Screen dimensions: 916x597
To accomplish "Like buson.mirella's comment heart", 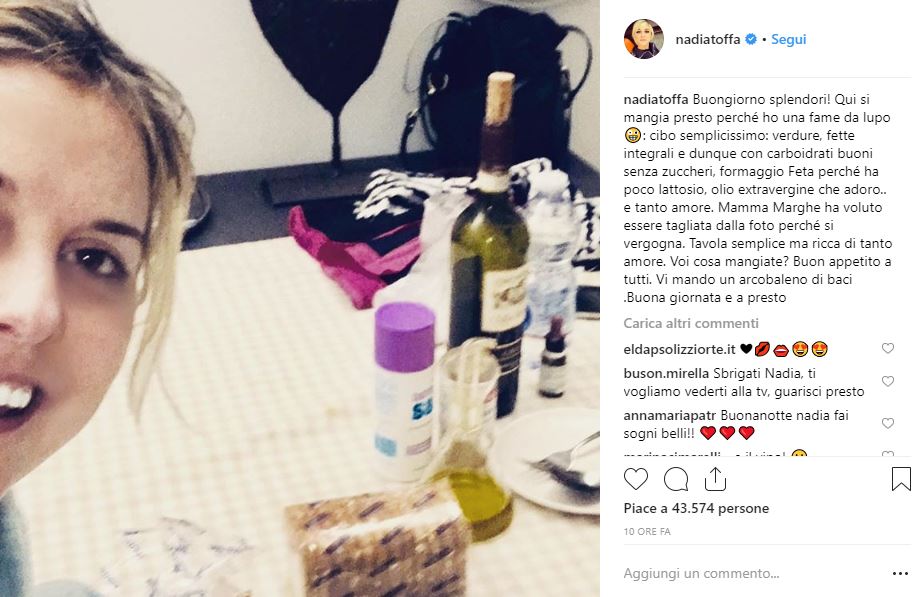I will click(x=887, y=381).
